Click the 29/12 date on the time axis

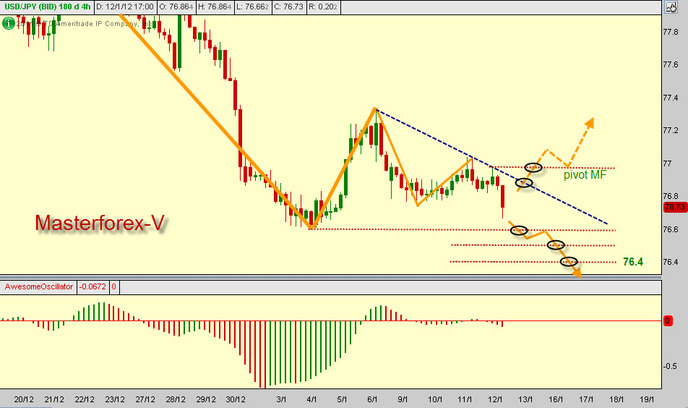[205, 400]
